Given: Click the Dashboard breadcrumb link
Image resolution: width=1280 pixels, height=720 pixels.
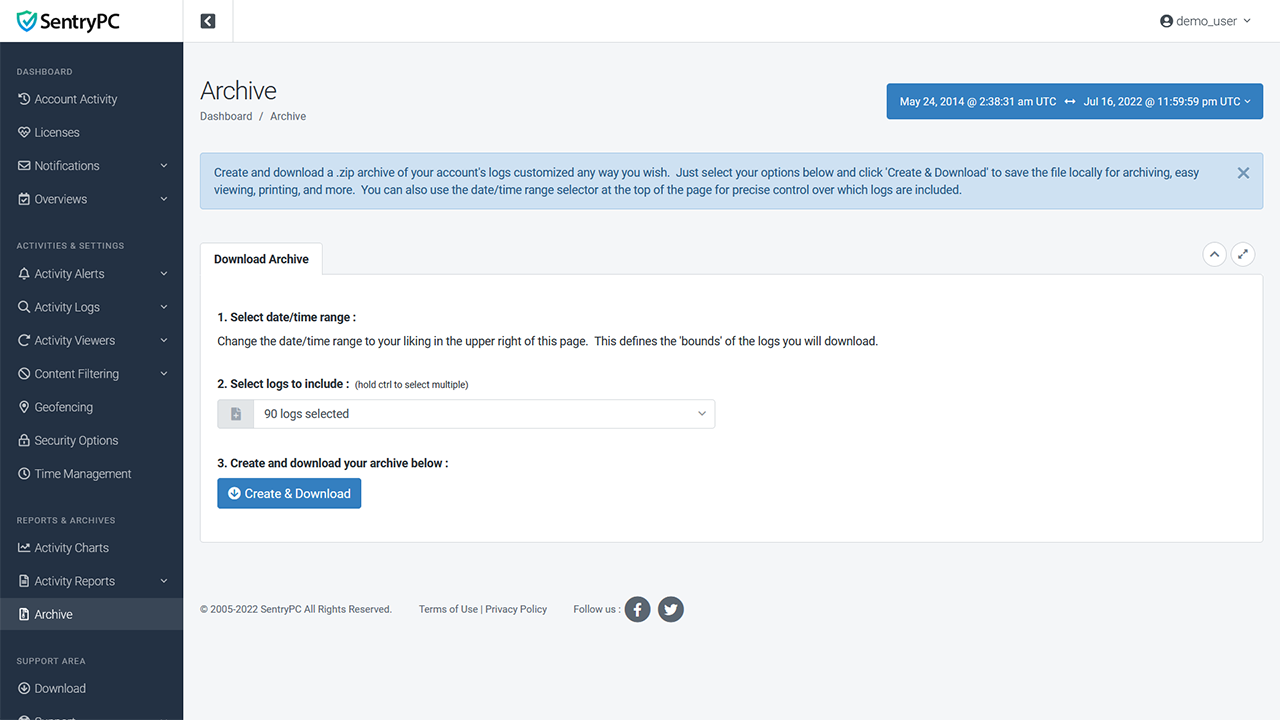Looking at the screenshot, I should (x=226, y=116).
